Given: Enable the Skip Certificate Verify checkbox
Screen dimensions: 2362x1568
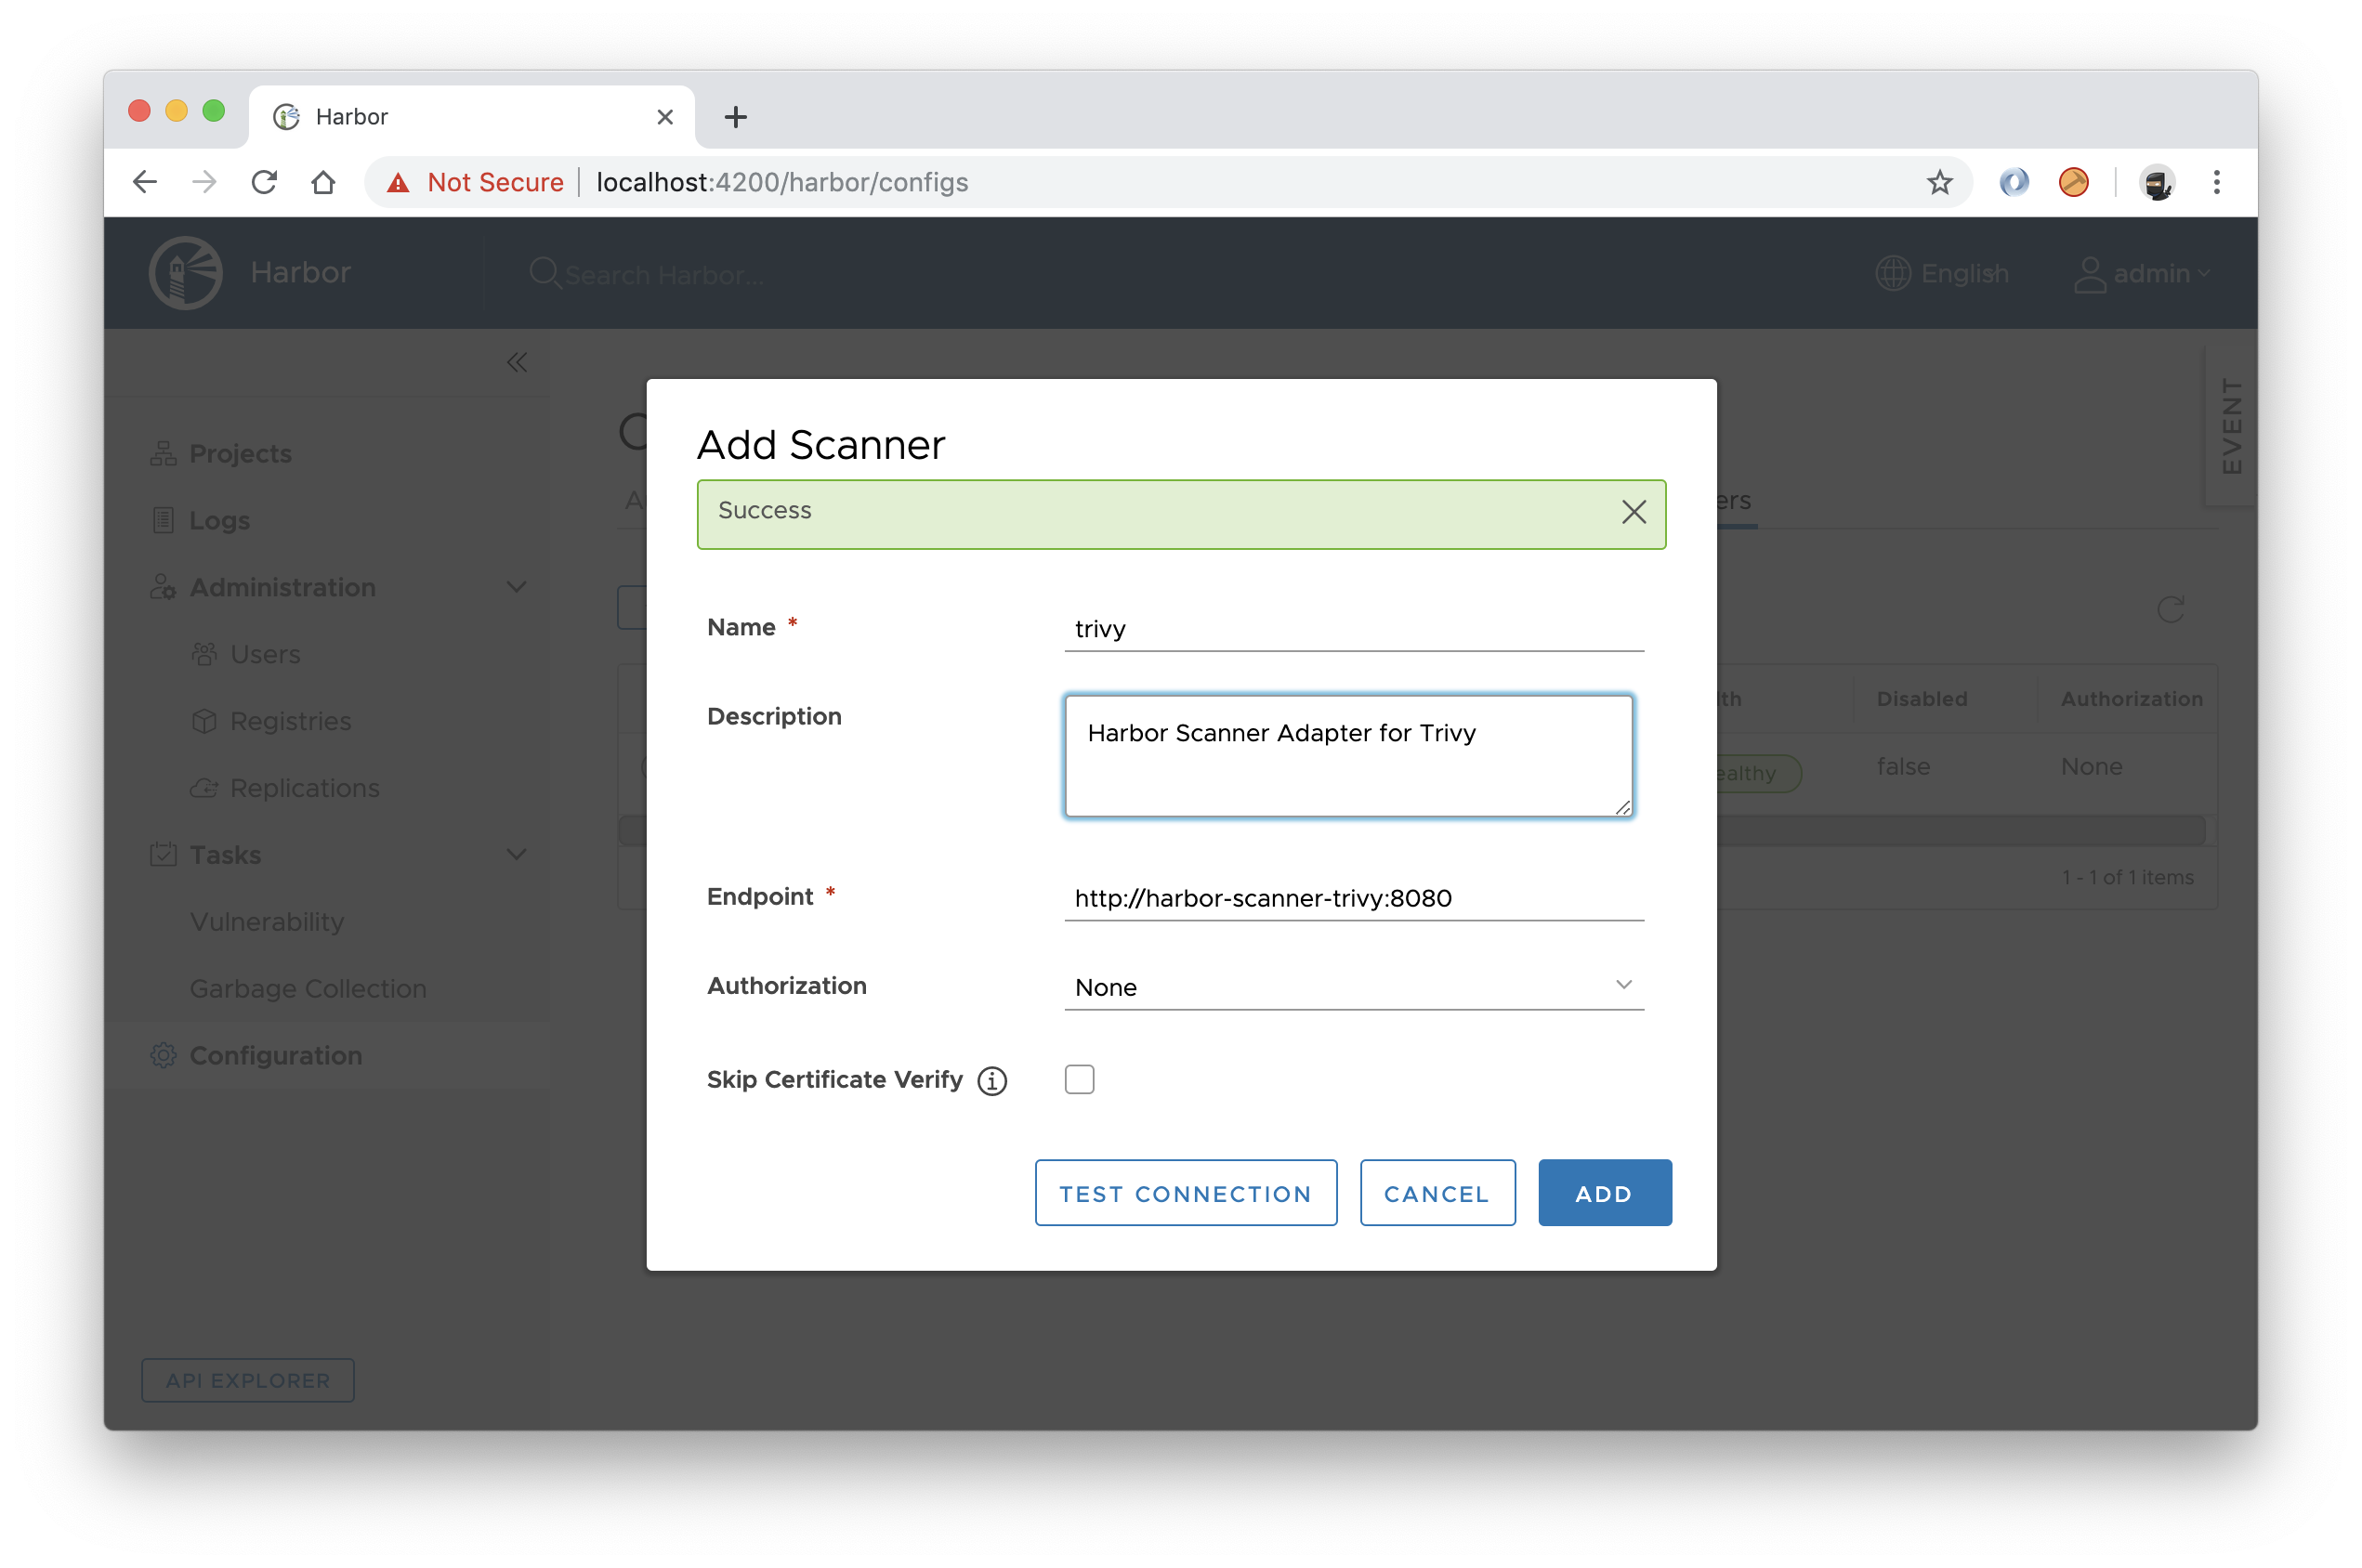Looking at the screenshot, I should tap(1079, 1080).
